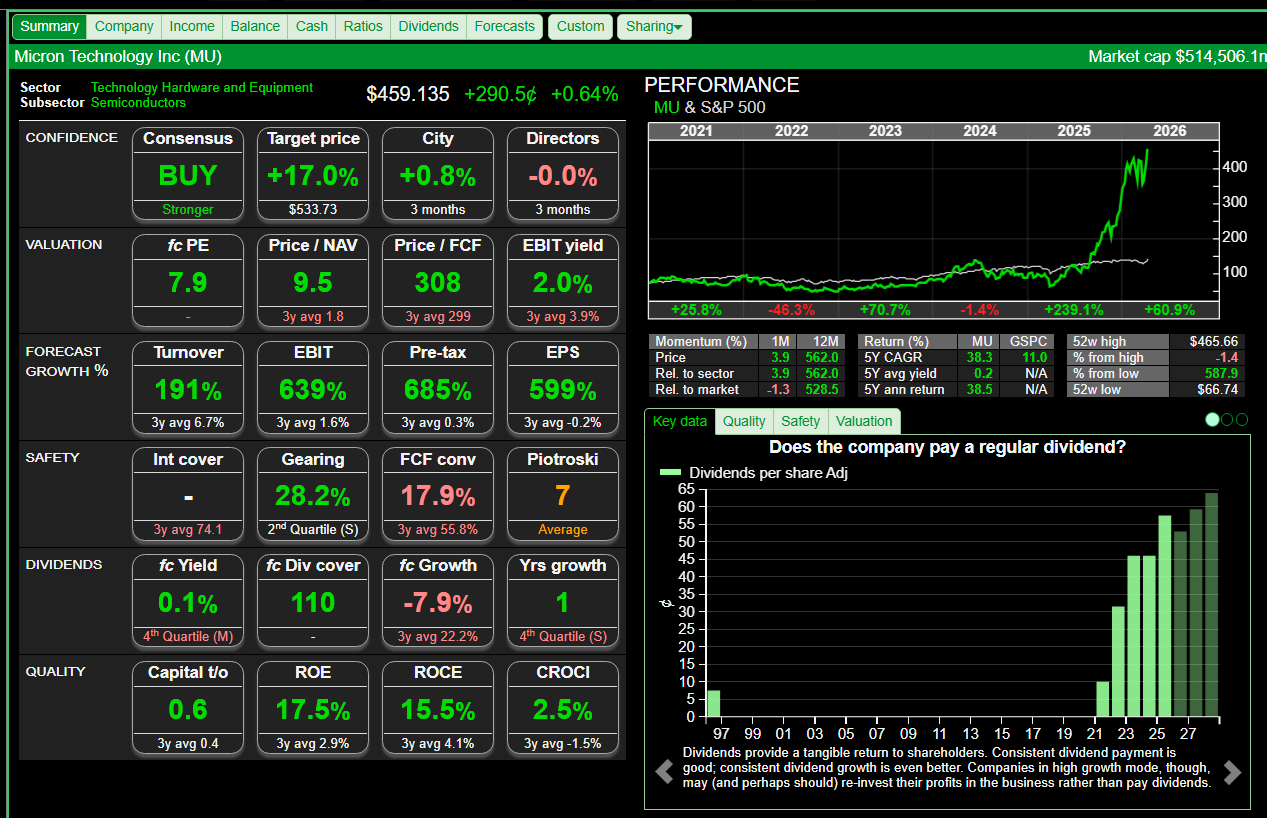Click the Target price tile
This screenshot has width=1267, height=818.
pos(313,175)
